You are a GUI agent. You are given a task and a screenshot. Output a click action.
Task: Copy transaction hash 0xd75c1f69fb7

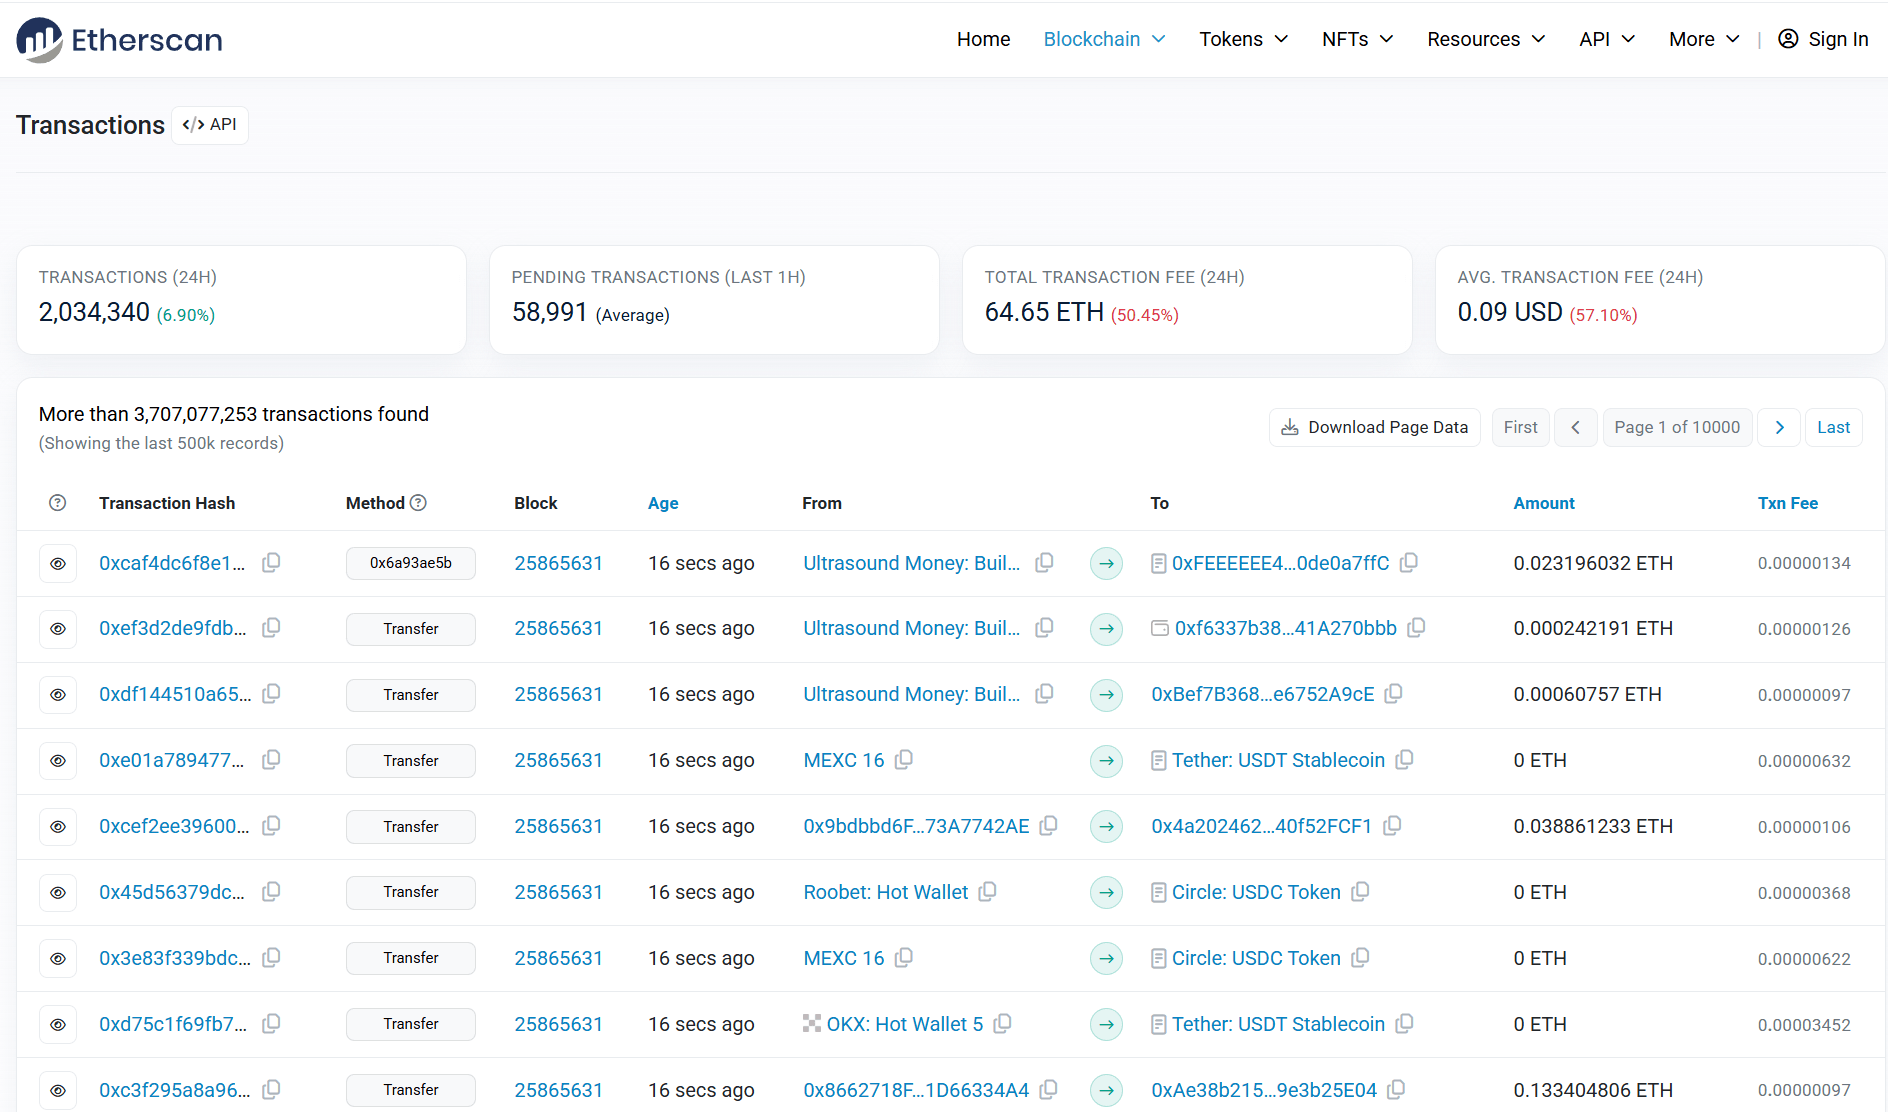(x=271, y=1024)
